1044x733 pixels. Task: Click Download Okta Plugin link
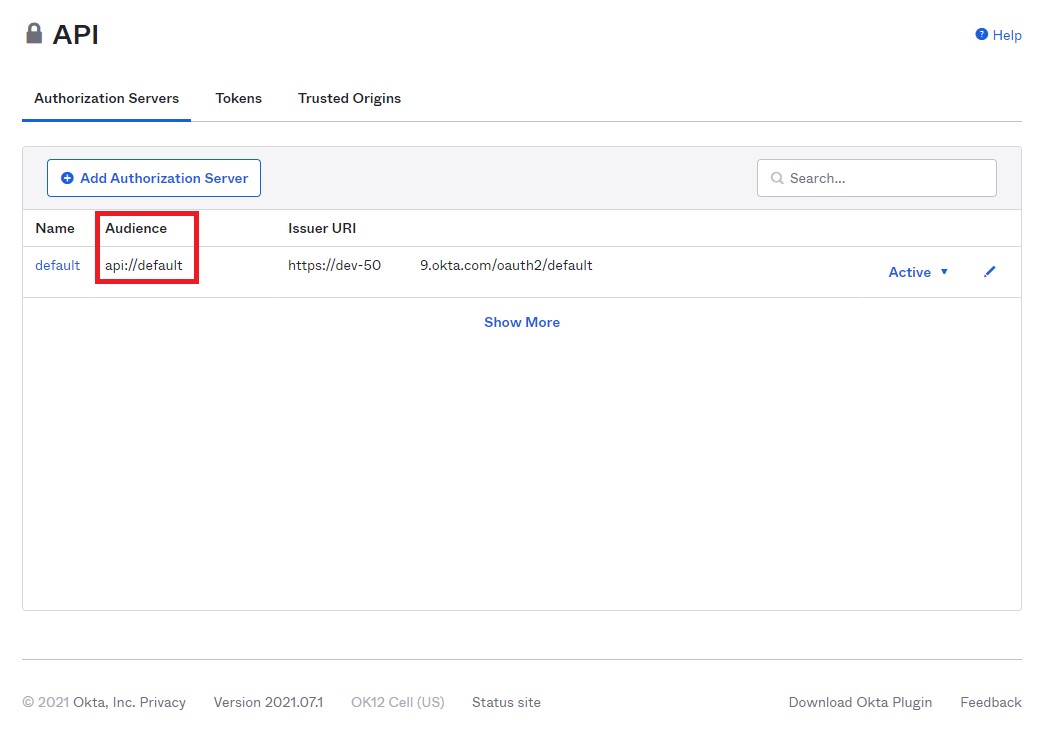(x=860, y=702)
